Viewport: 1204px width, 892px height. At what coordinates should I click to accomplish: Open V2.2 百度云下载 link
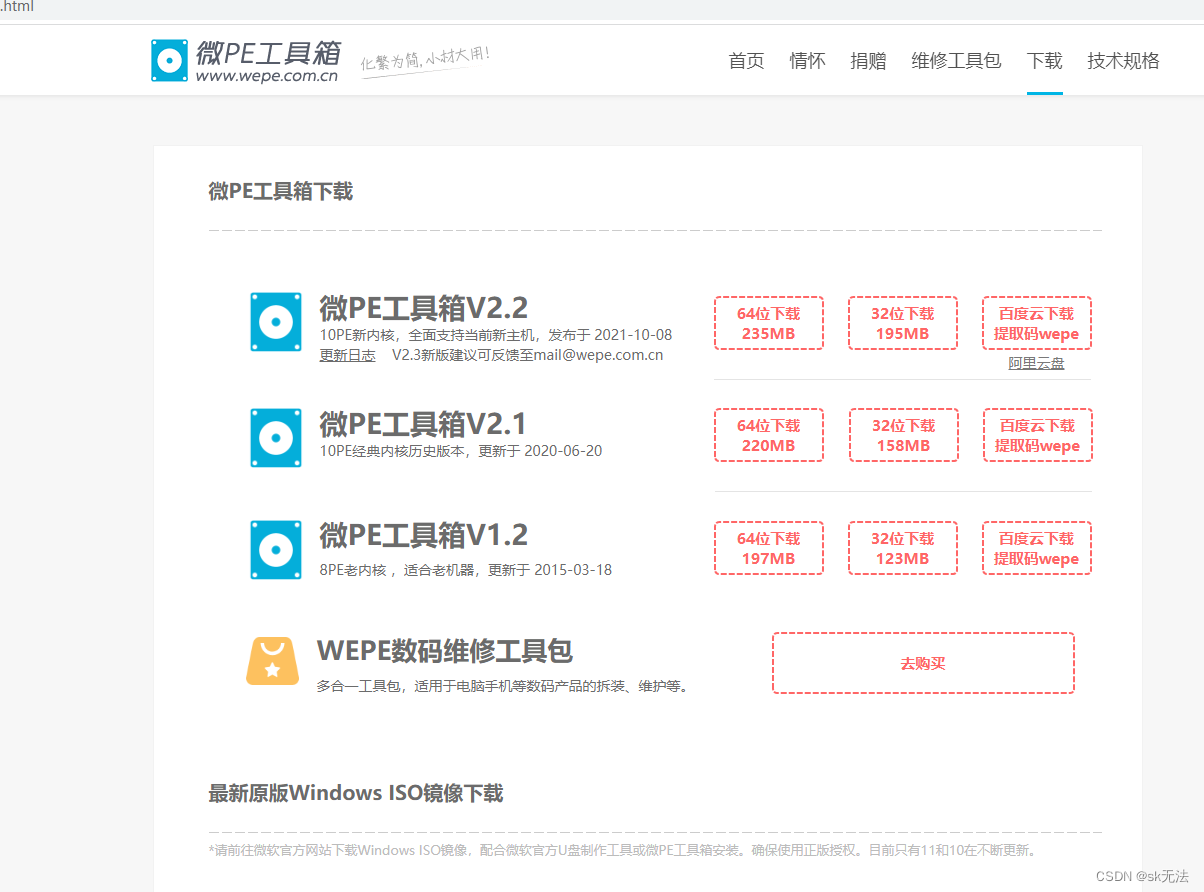tap(1036, 323)
